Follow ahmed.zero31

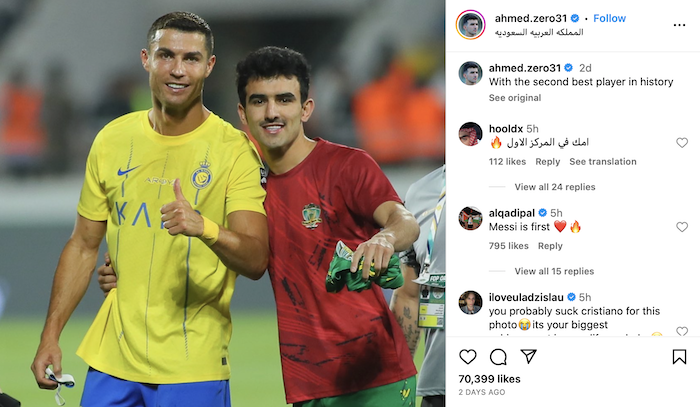click(x=609, y=18)
